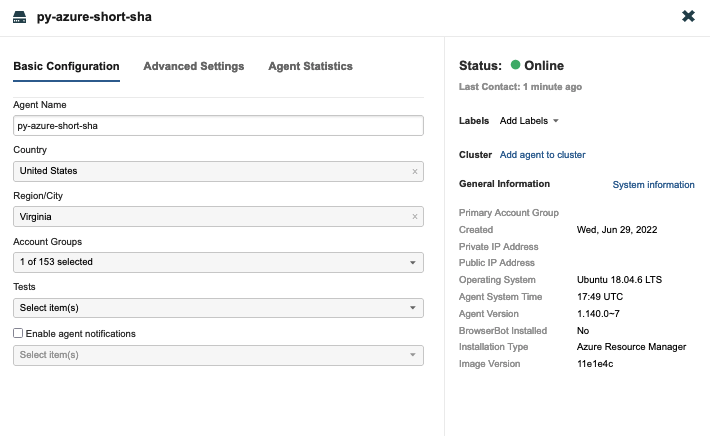Viewport: 710px width, 436px height.
Task: Open the Add Labels dropdown
Action: (x=529, y=121)
